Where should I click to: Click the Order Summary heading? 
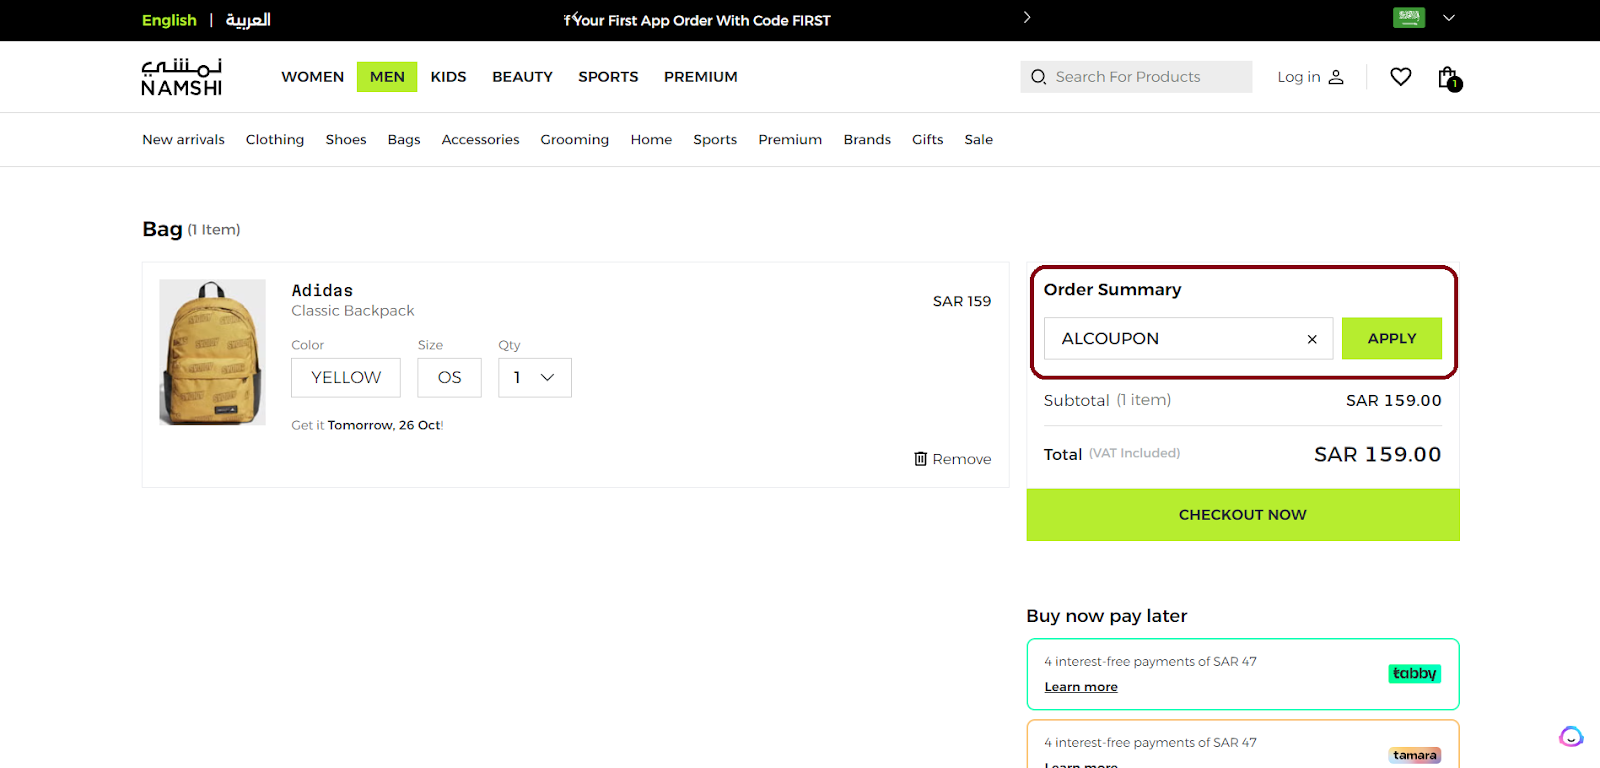coord(1112,290)
